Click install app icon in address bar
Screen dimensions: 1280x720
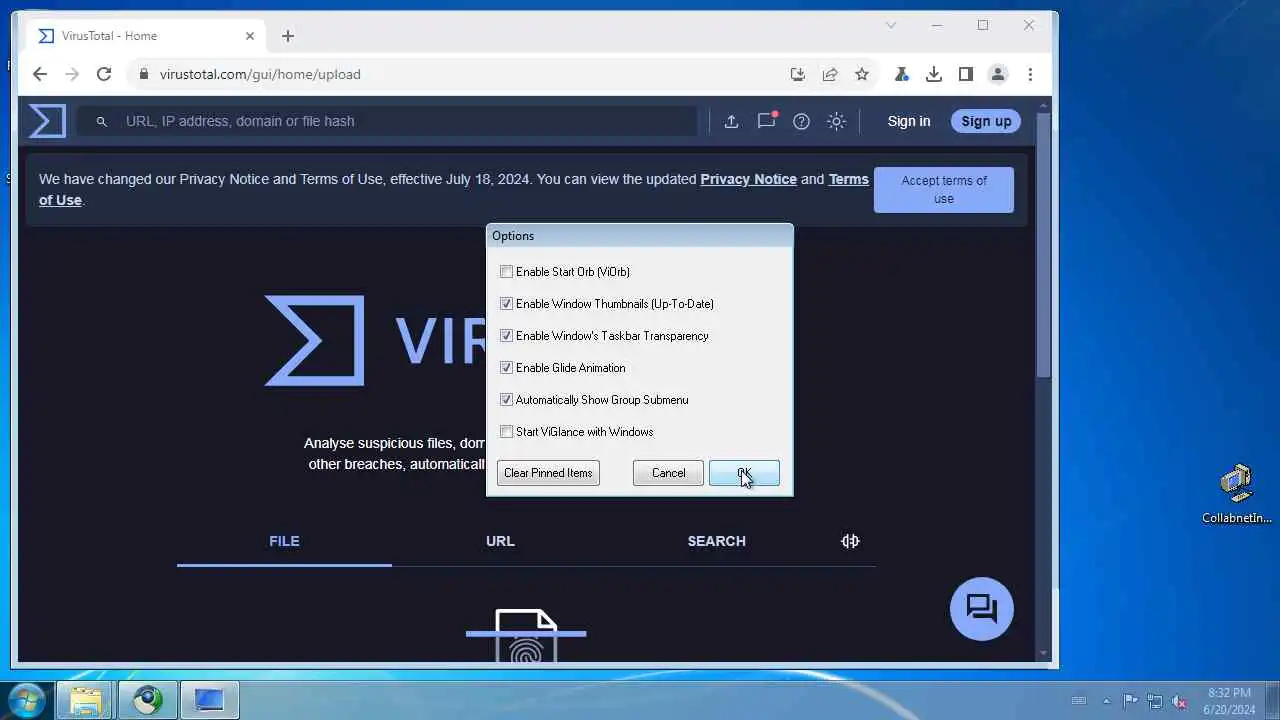point(797,74)
